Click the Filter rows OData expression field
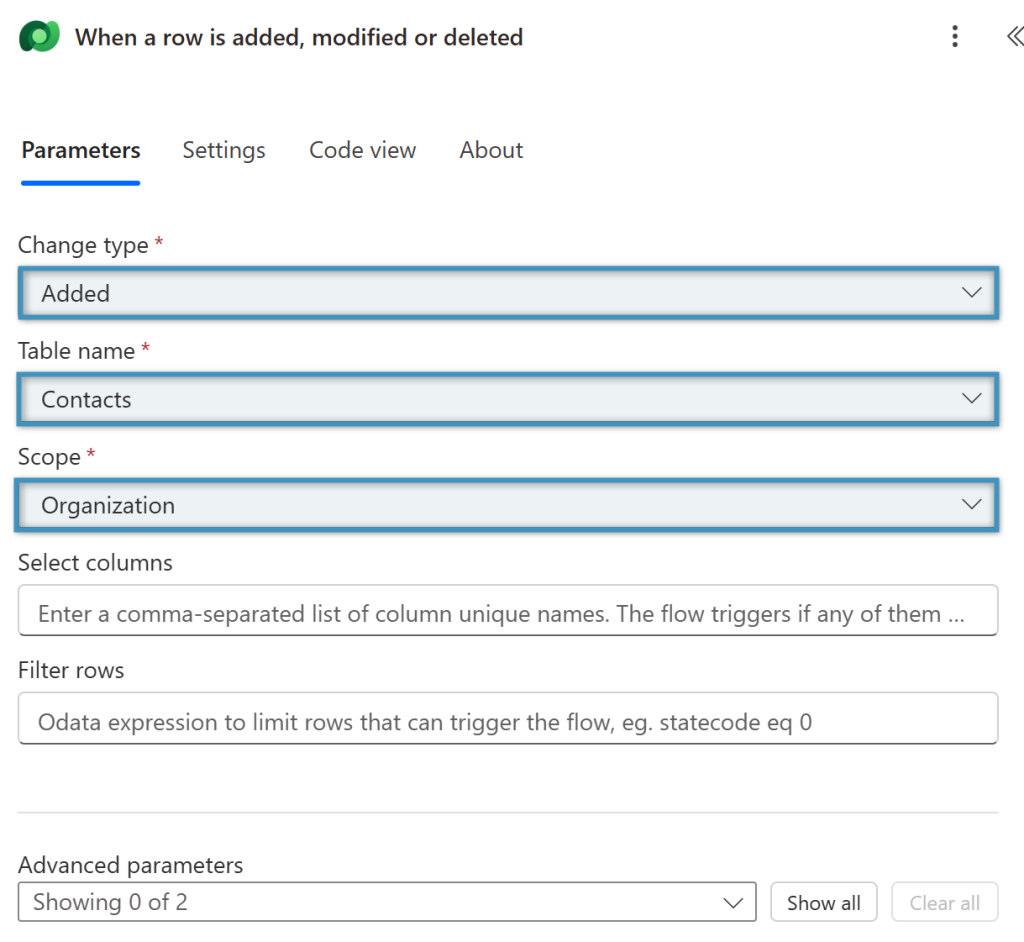Screen dimensions: 1024x942 point(500,718)
